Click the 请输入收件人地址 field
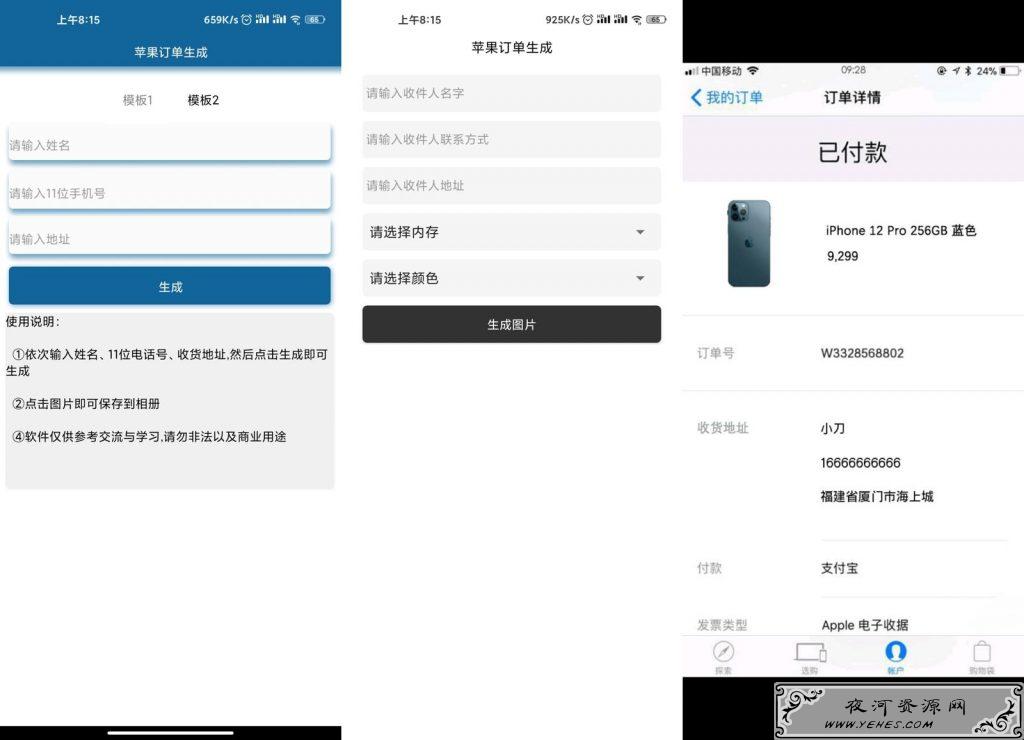This screenshot has height=740, width=1024. 511,185
